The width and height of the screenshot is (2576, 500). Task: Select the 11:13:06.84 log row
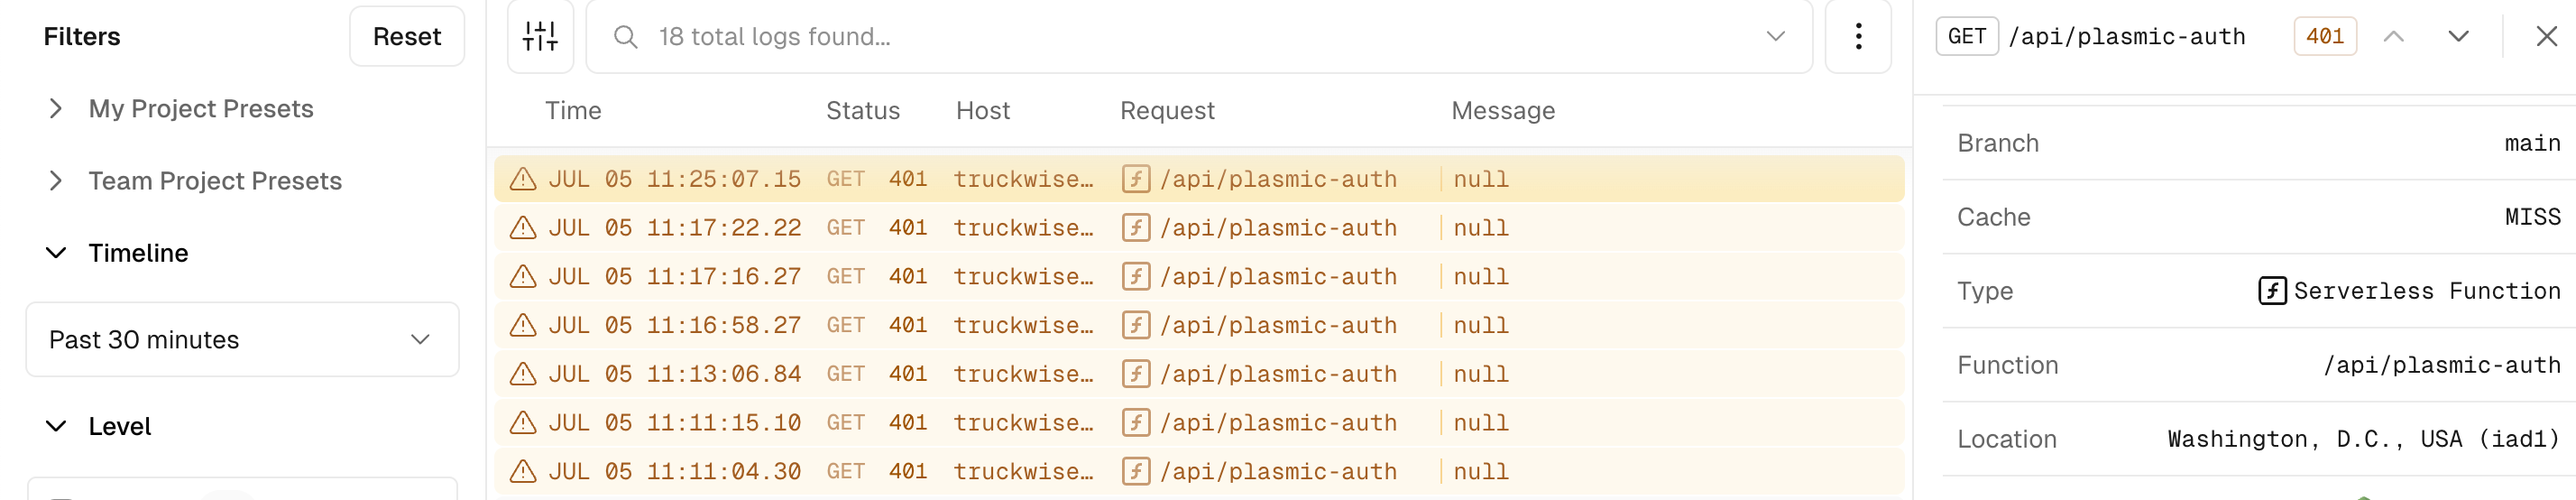(x=1198, y=374)
